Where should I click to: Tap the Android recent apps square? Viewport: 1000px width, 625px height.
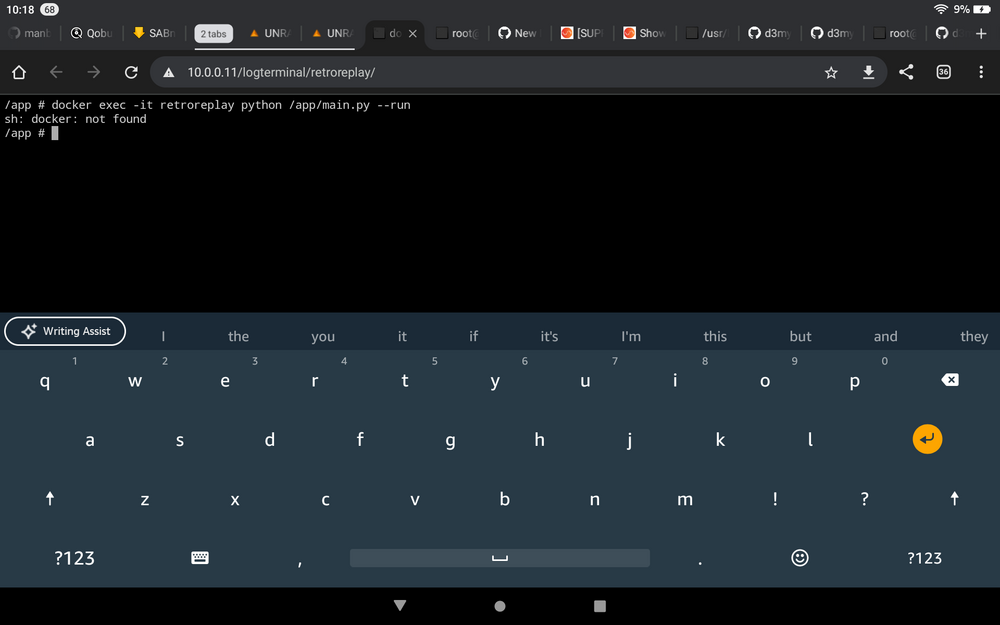coord(599,606)
